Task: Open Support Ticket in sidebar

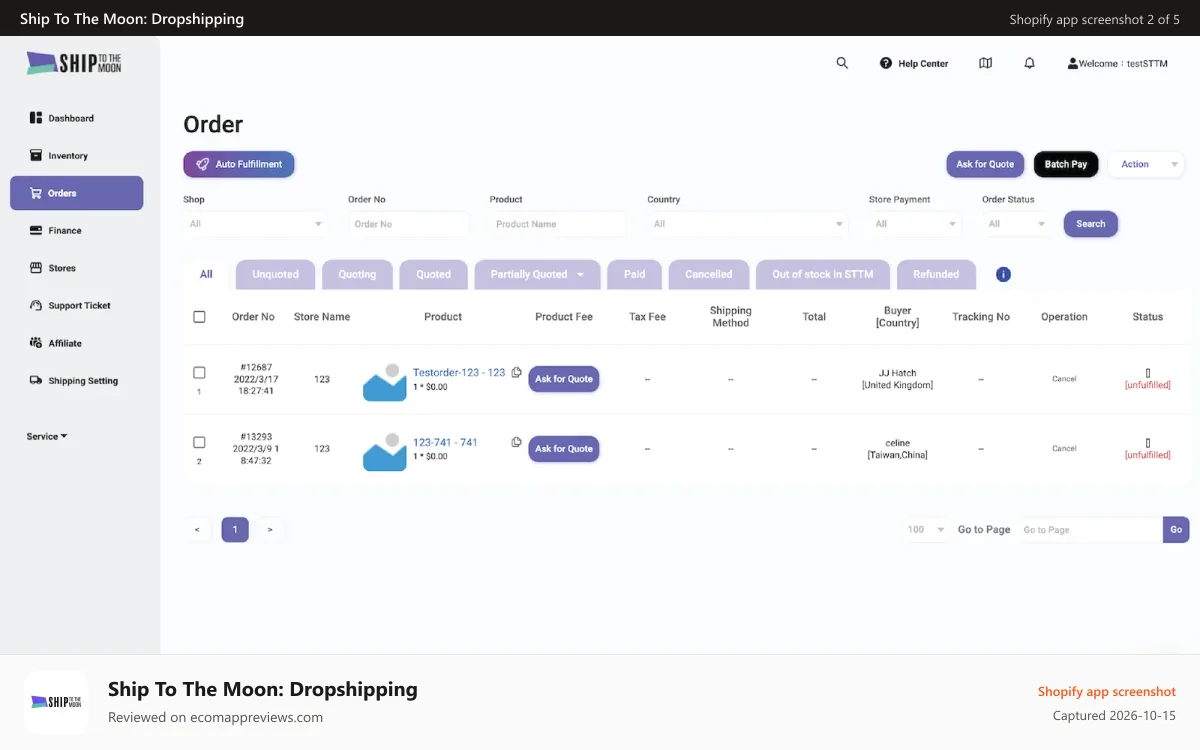Action: pyautogui.click(x=77, y=306)
